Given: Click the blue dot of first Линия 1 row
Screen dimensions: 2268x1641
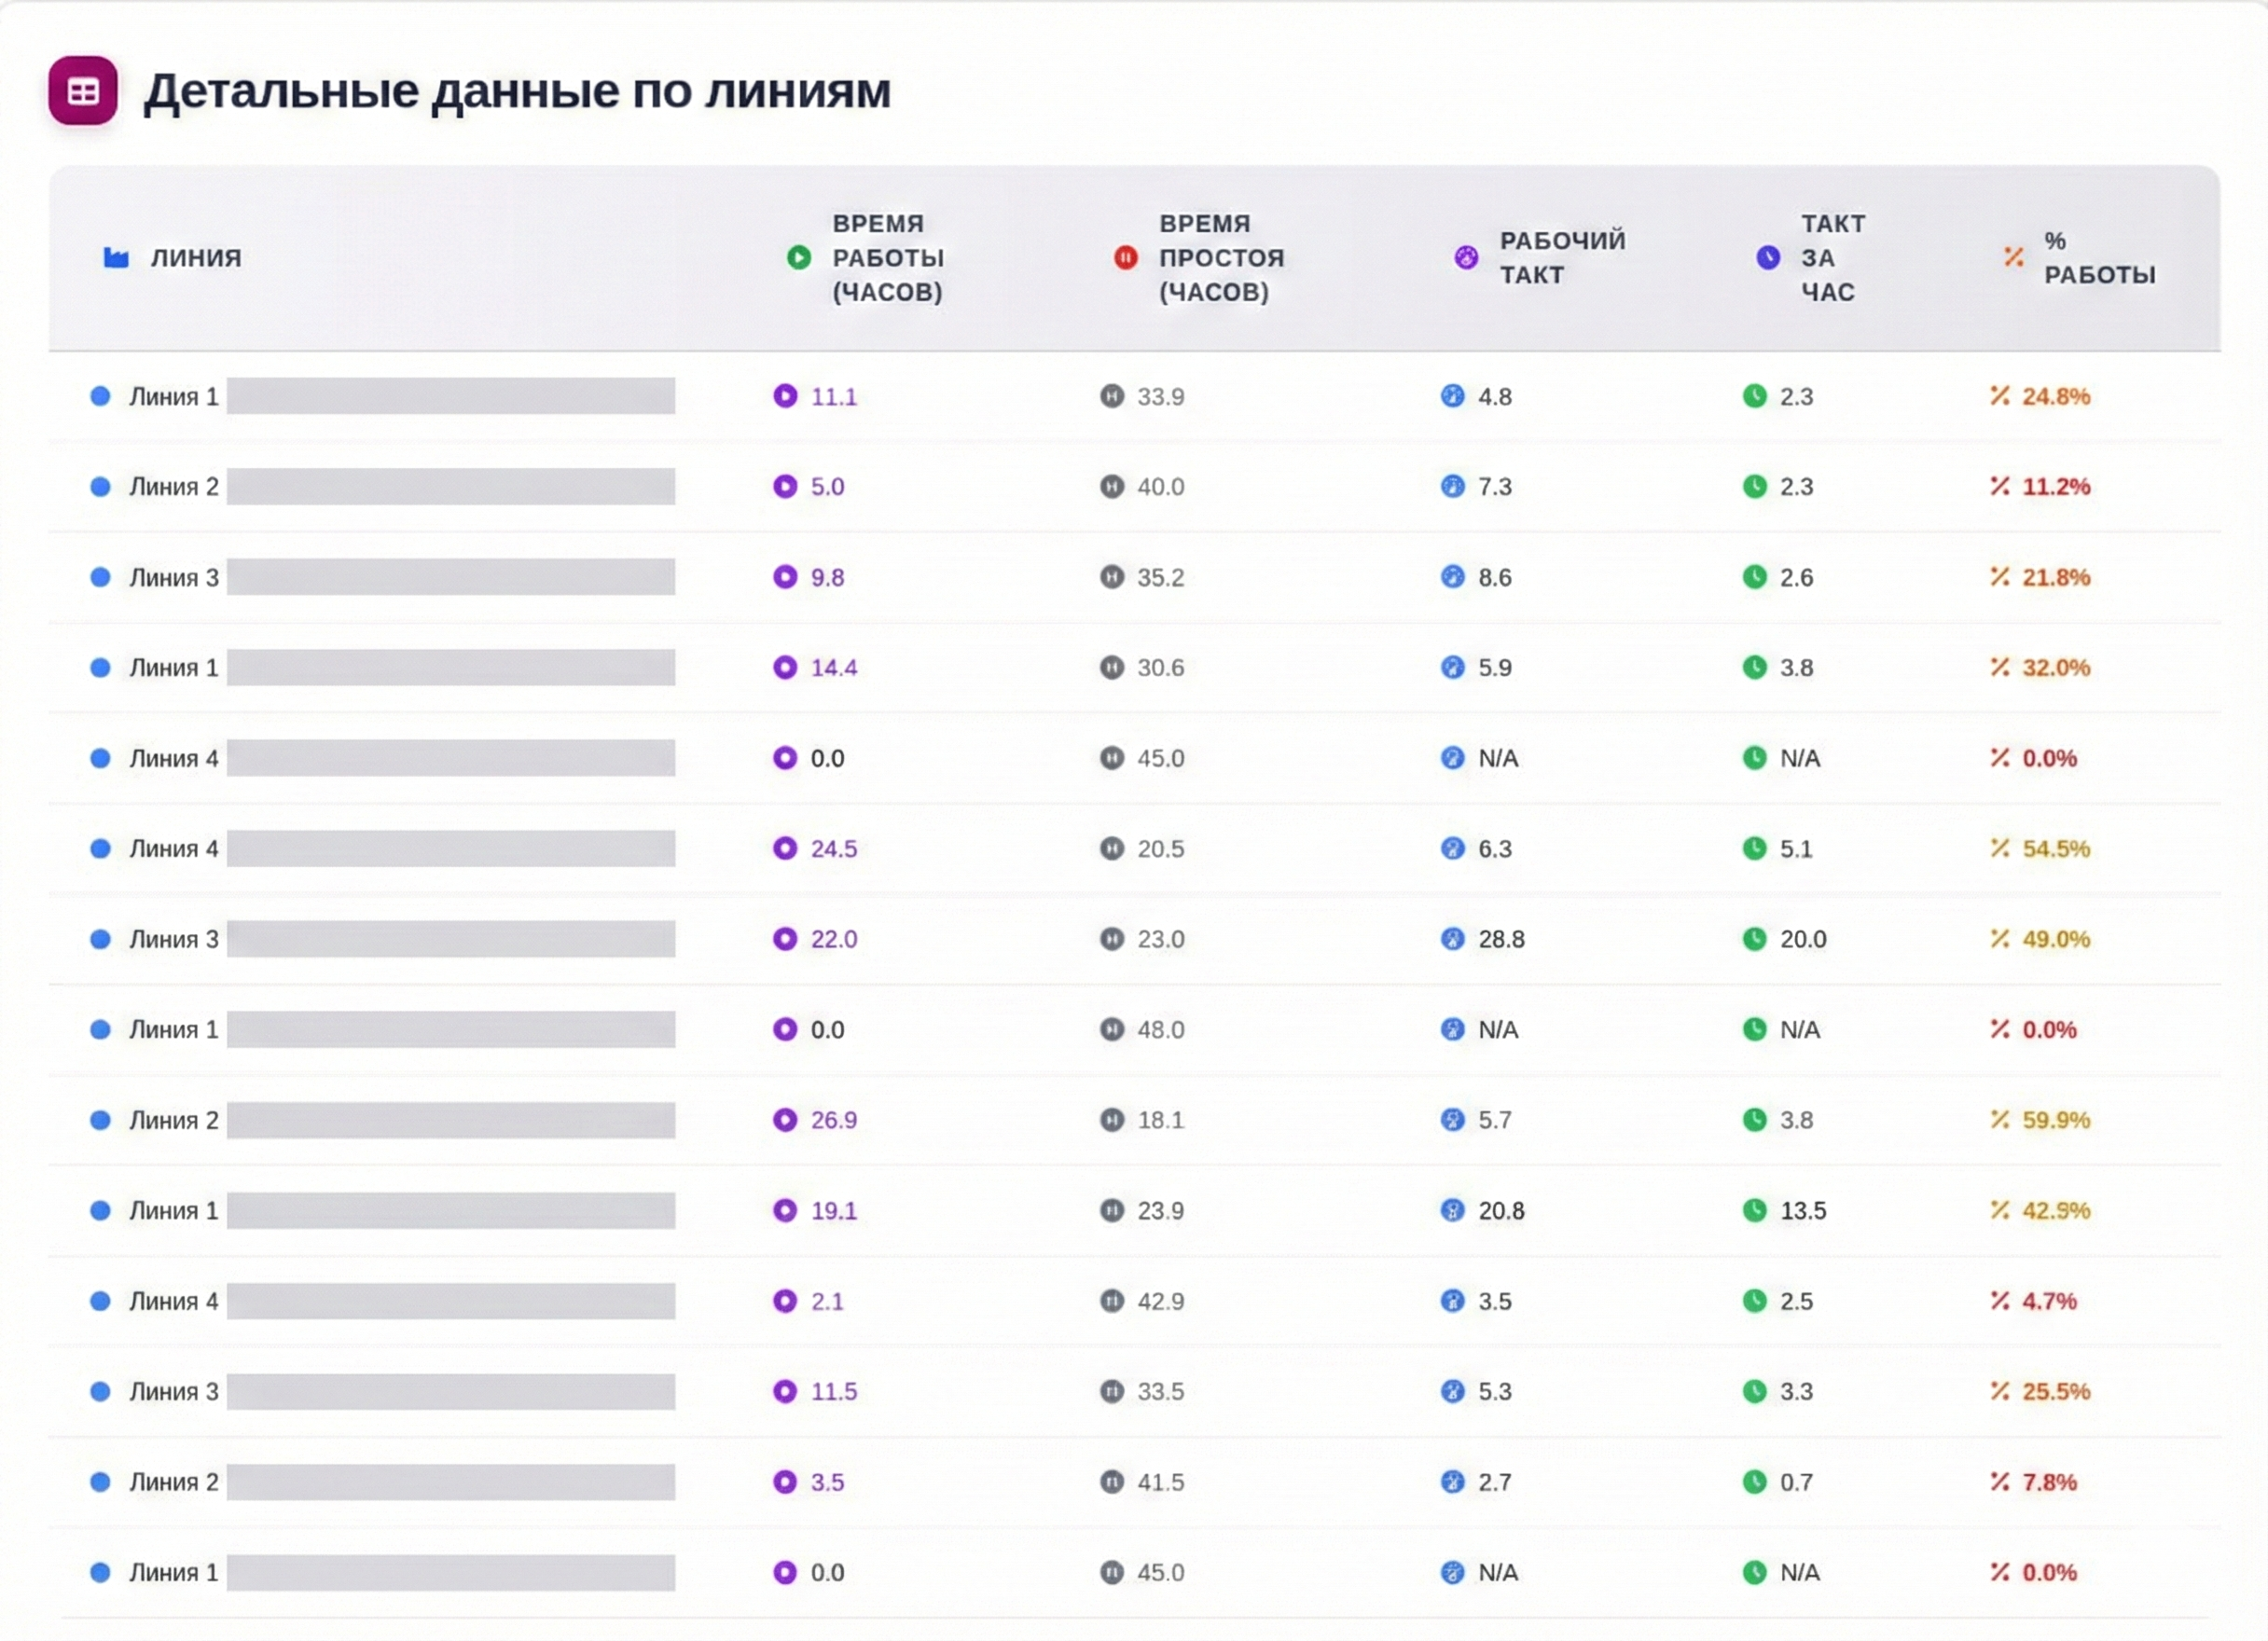Looking at the screenshot, I should [x=100, y=396].
